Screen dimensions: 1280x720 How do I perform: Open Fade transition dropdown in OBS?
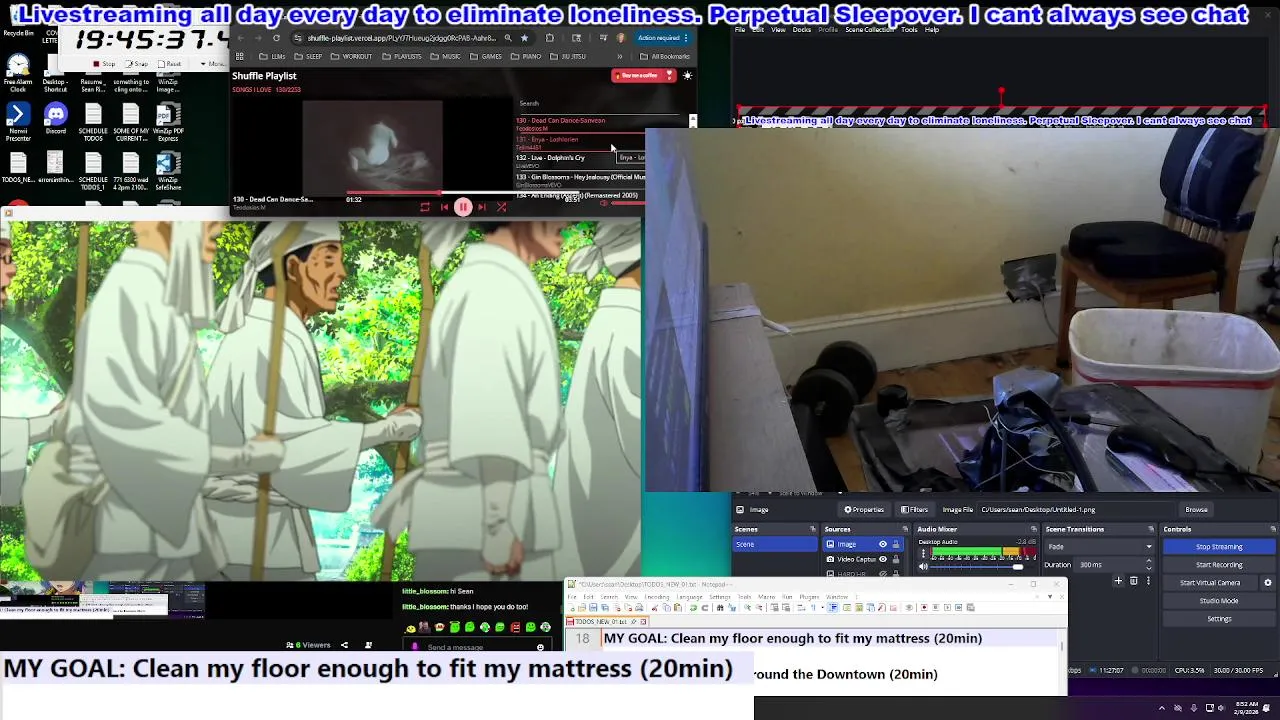(1099, 547)
